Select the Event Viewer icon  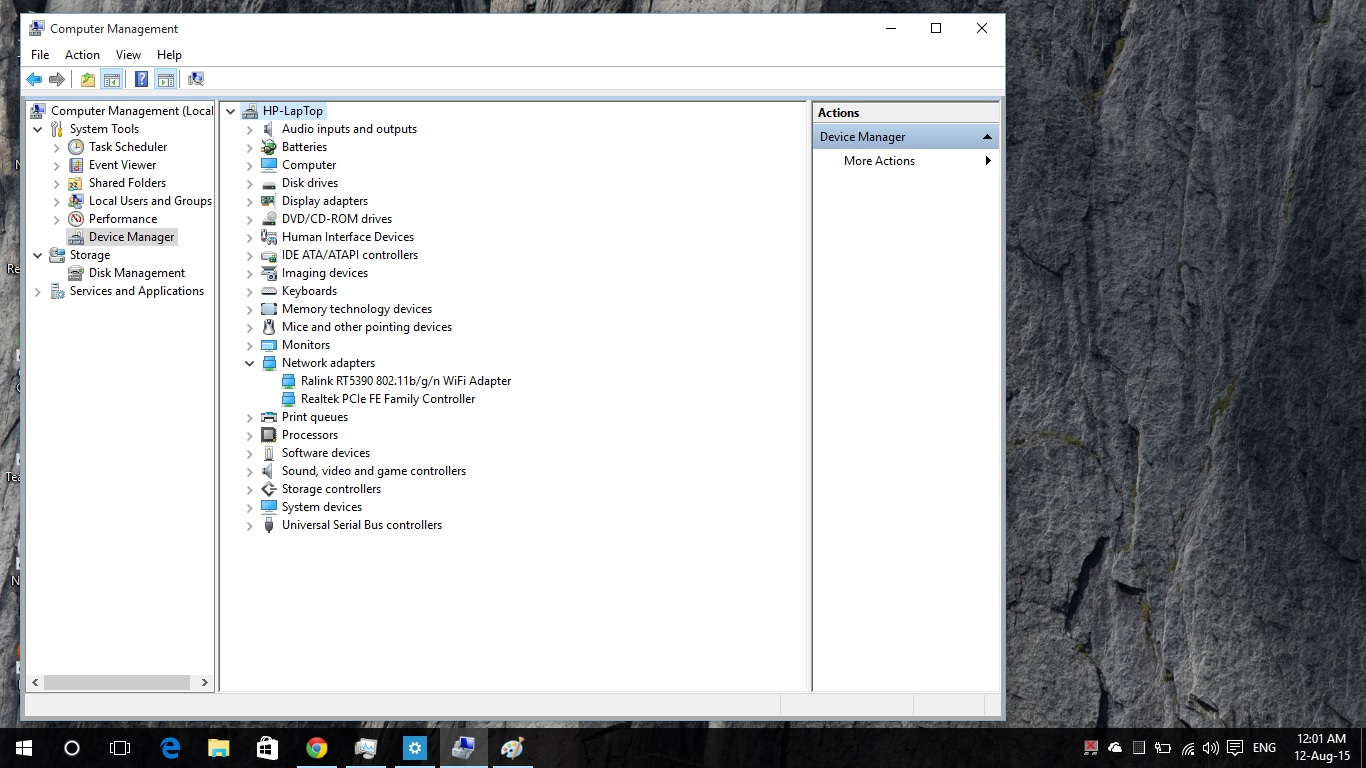click(x=76, y=165)
